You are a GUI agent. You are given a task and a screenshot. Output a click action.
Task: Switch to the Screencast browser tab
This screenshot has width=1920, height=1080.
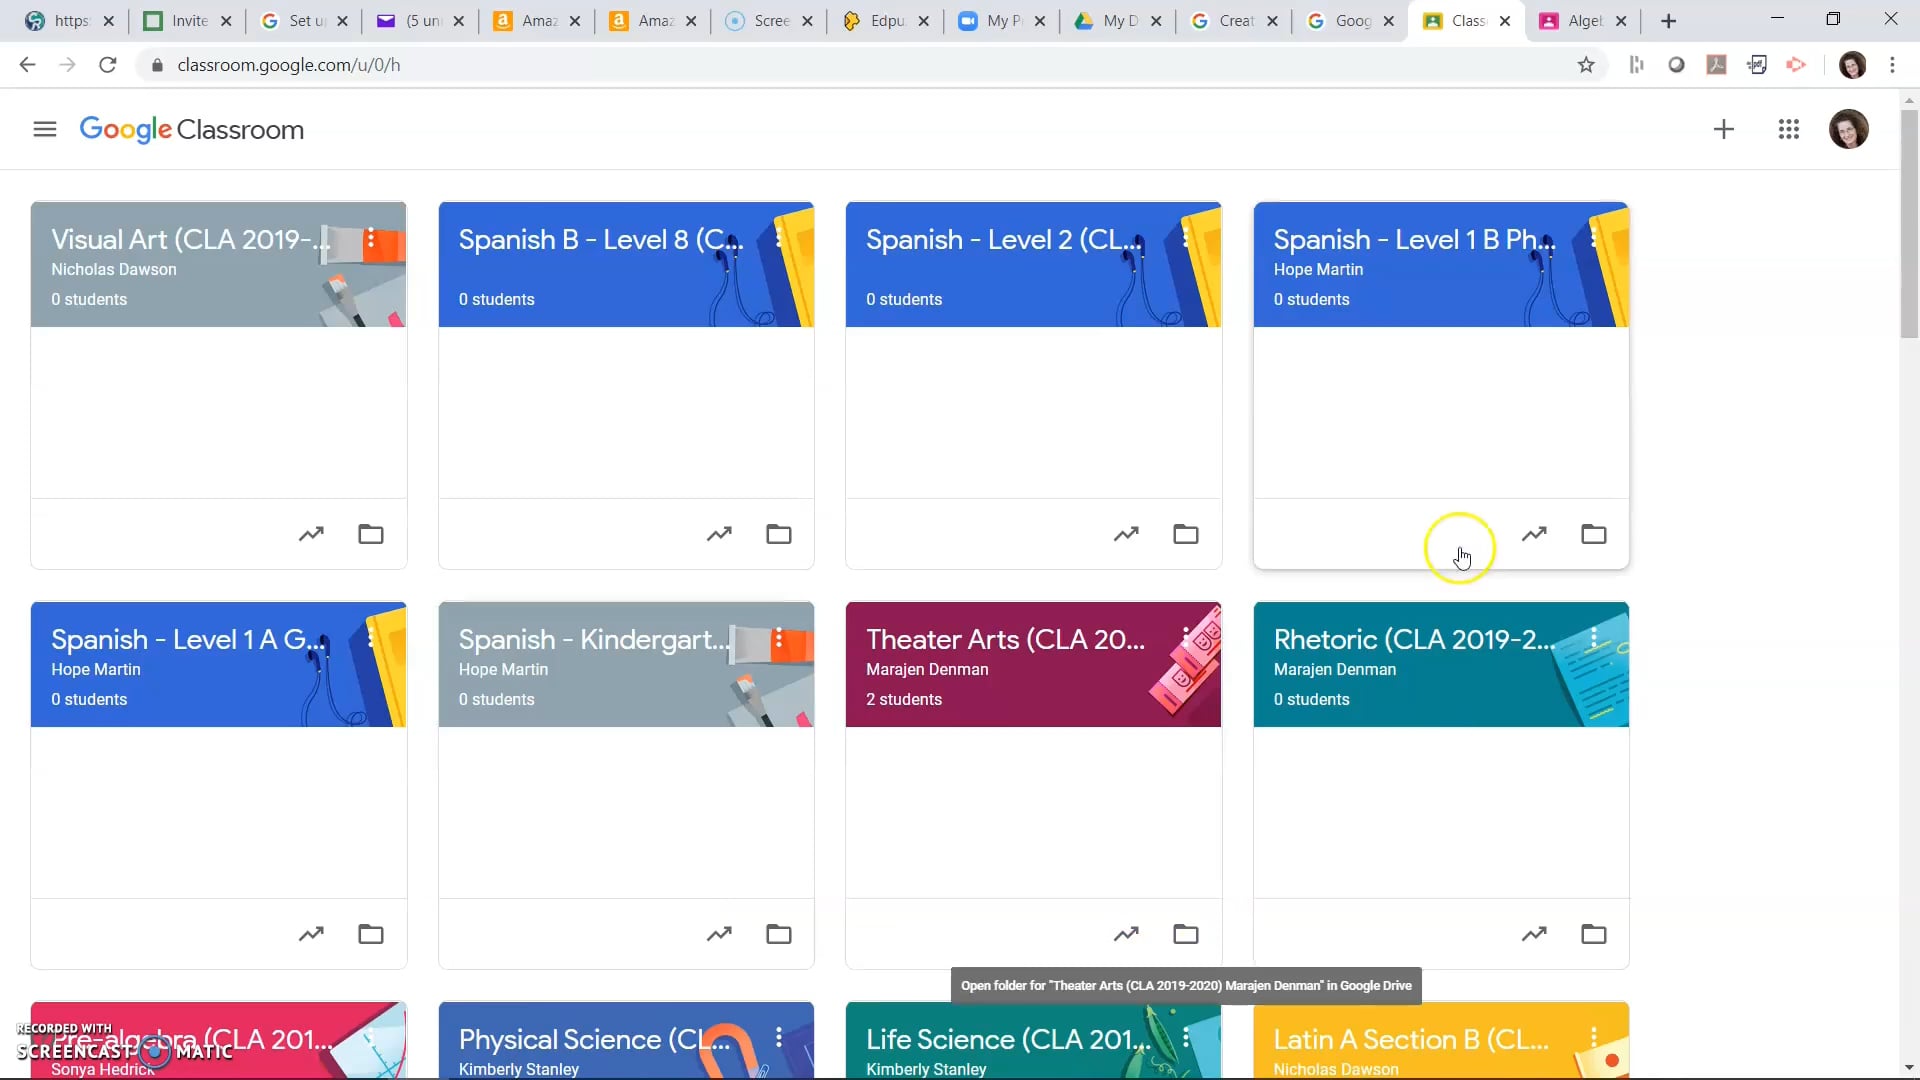(x=770, y=21)
